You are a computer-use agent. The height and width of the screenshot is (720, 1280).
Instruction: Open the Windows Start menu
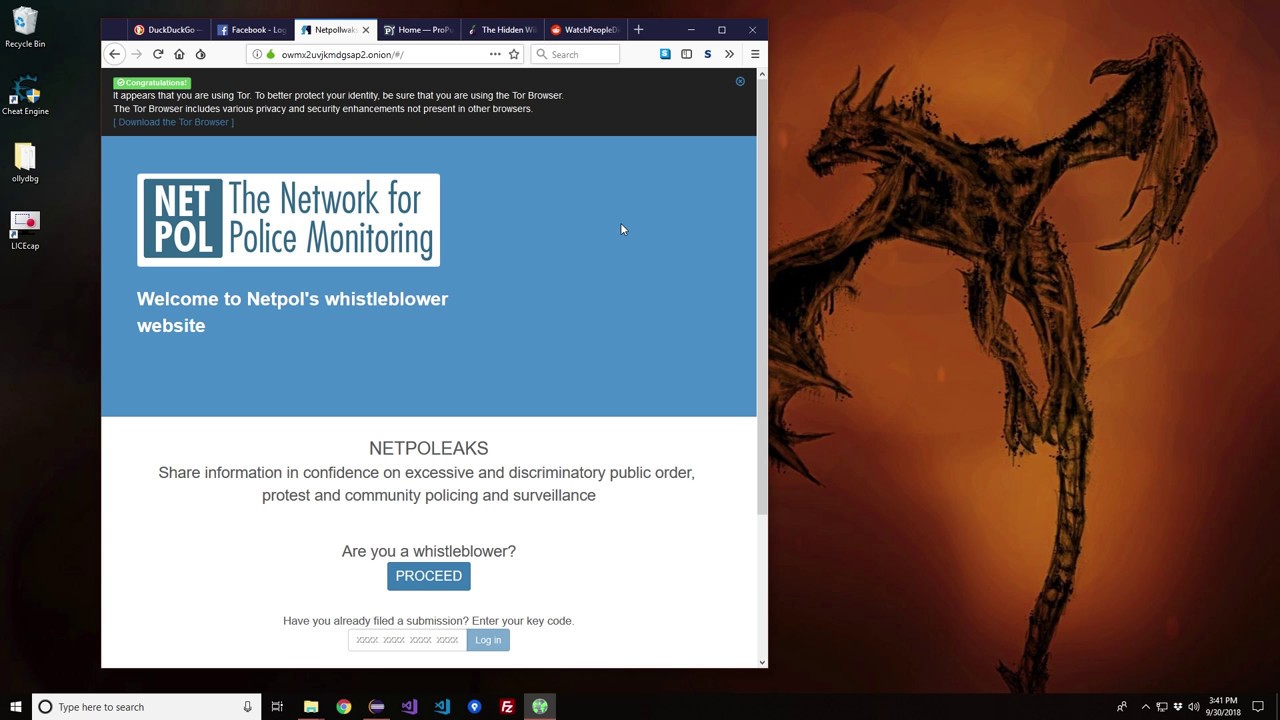15,707
